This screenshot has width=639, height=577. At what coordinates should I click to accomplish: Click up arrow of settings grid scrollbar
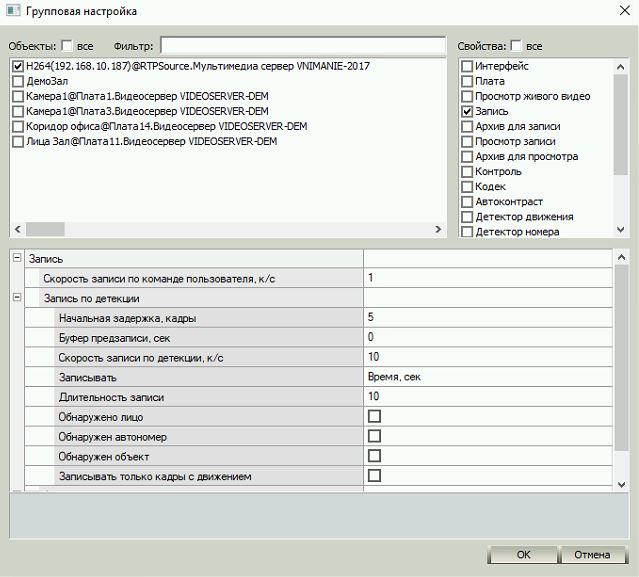tap(621, 257)
